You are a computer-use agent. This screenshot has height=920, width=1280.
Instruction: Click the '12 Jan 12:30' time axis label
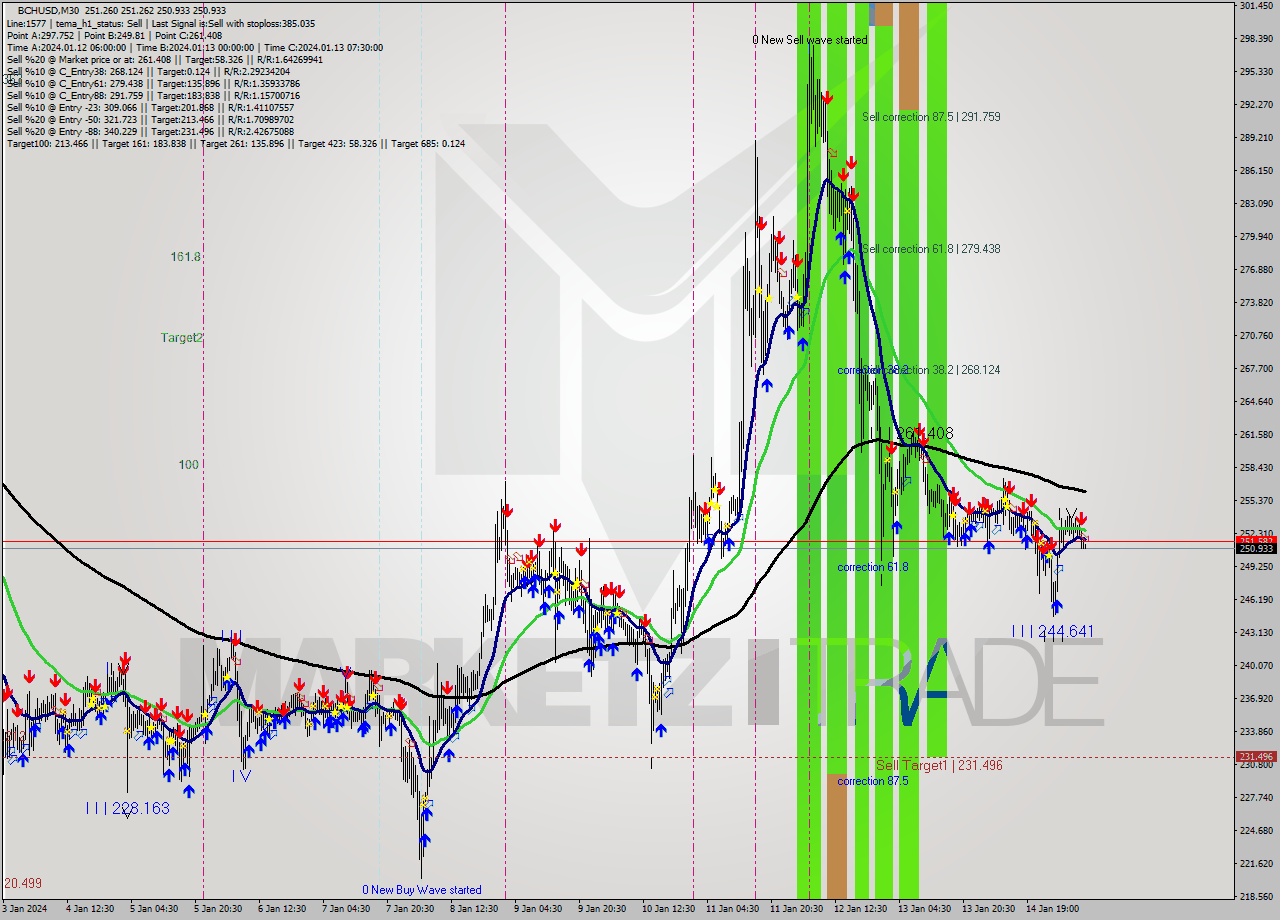pyautogui.click(x=860, y=908)
